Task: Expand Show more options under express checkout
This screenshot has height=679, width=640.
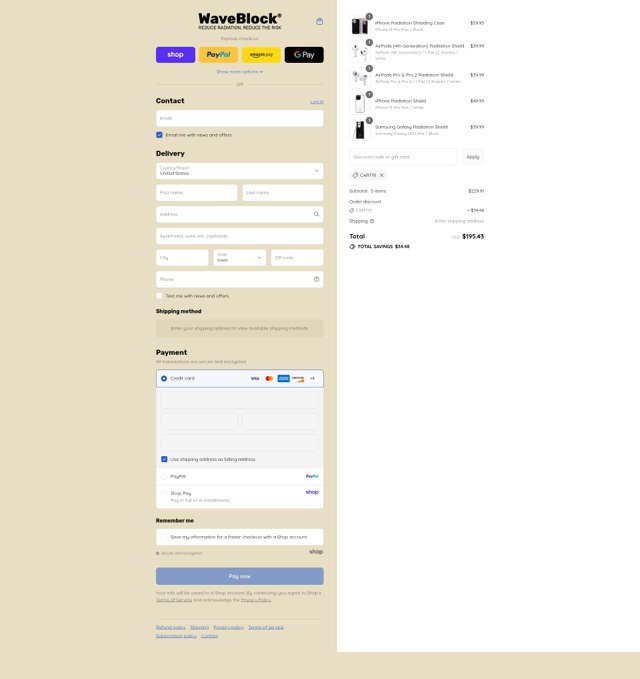Action: pyautogui.click(x=239, y=72)
